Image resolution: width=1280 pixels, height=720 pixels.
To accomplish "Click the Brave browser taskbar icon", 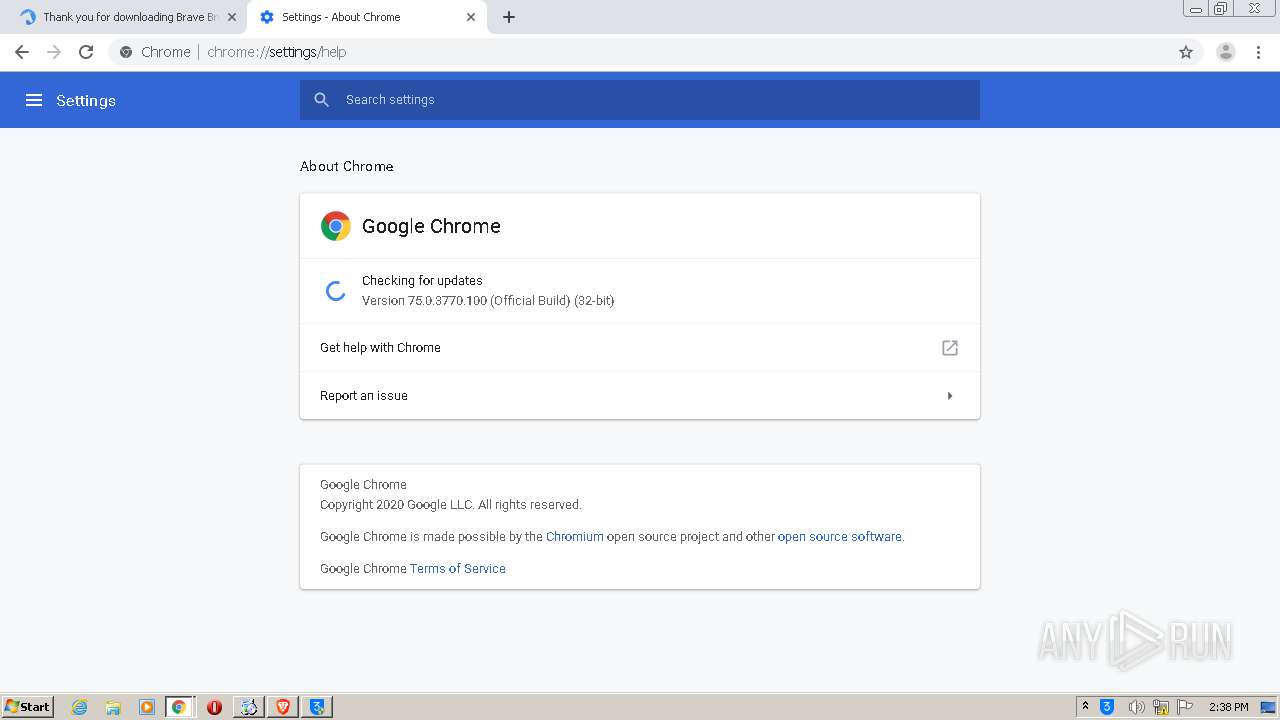I will tap(283, 707).
